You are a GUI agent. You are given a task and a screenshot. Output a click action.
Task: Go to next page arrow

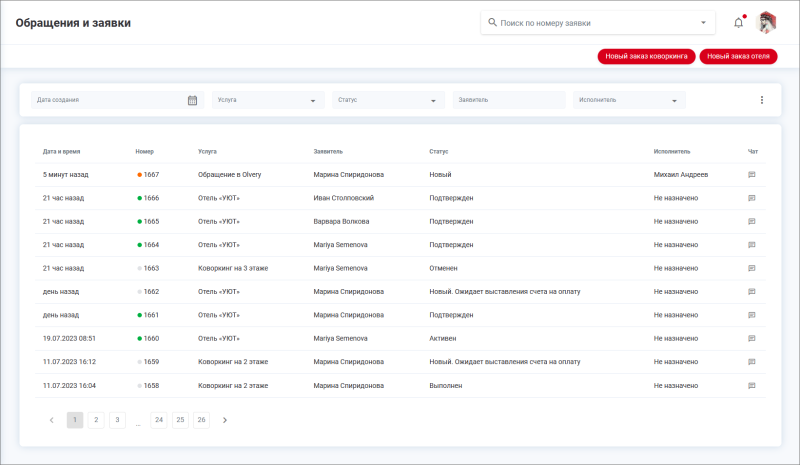point(224,420)
